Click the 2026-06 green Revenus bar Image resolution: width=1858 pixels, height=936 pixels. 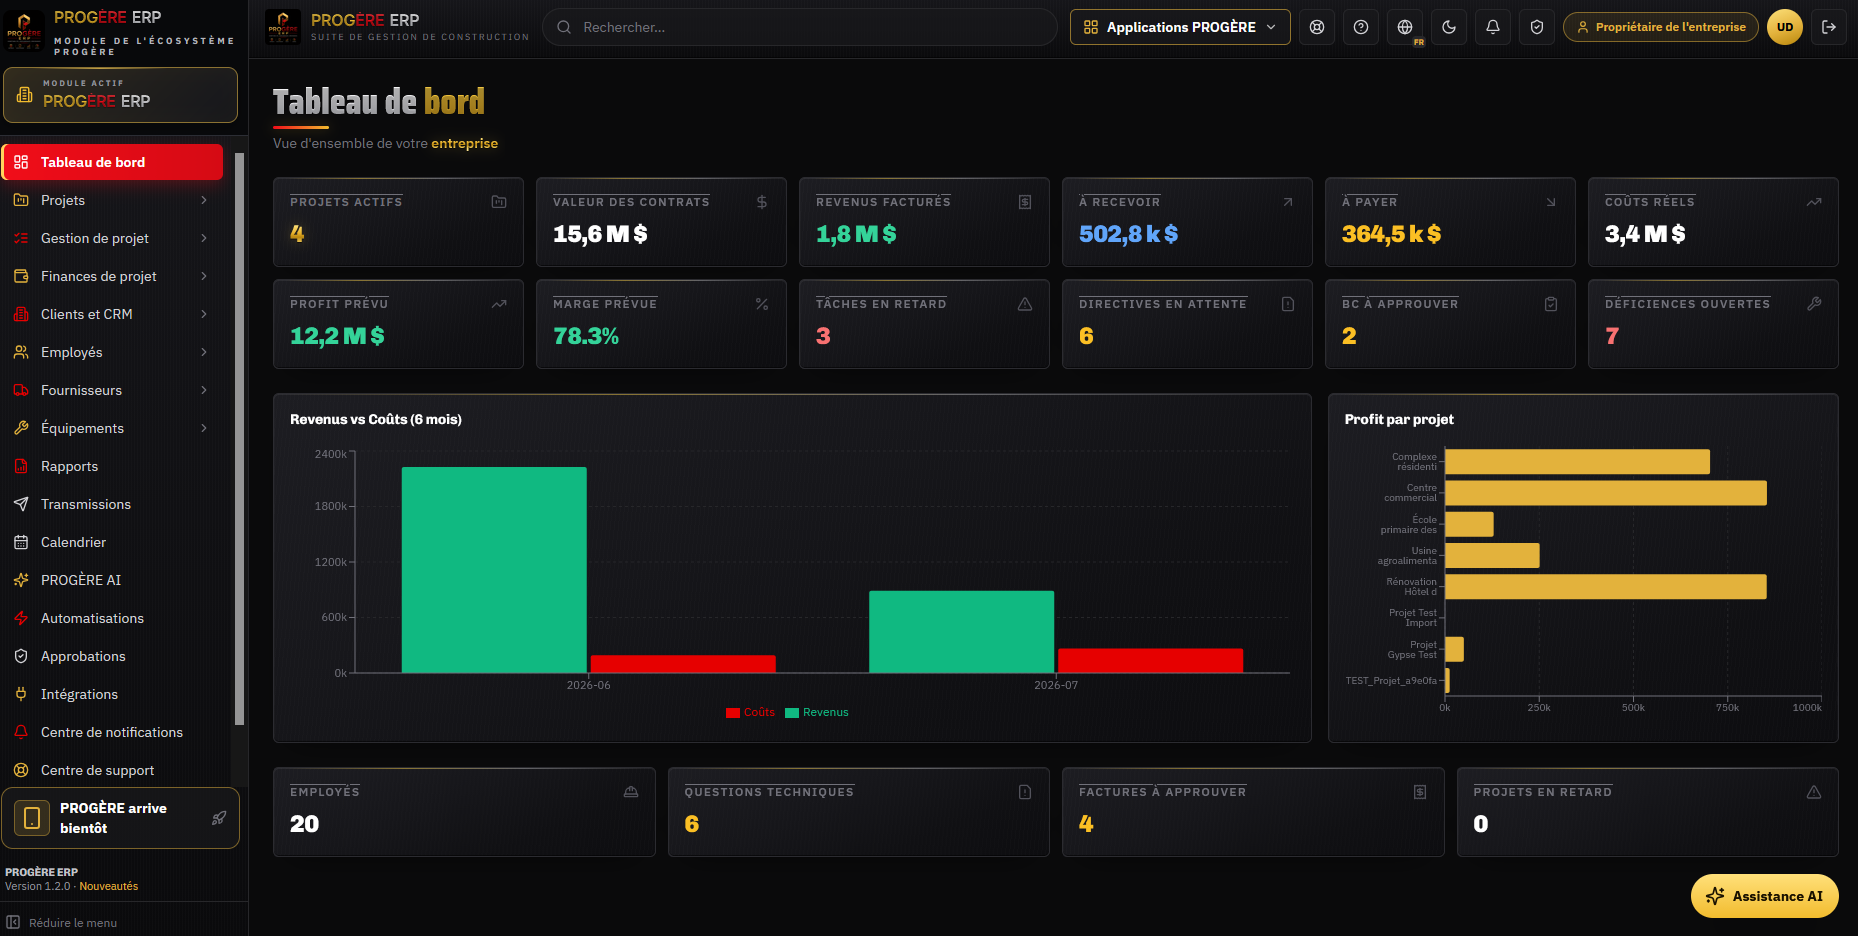coord(494,570)
